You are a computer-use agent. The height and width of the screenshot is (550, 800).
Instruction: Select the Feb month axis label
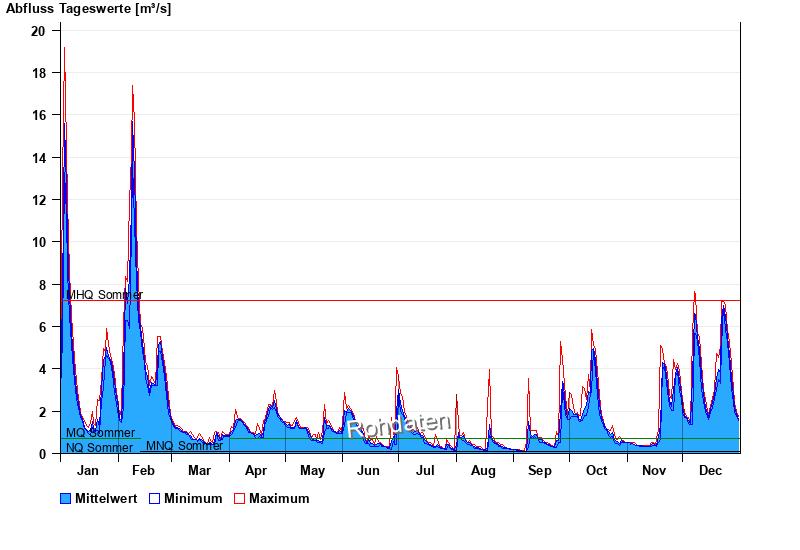pos(143,471)
